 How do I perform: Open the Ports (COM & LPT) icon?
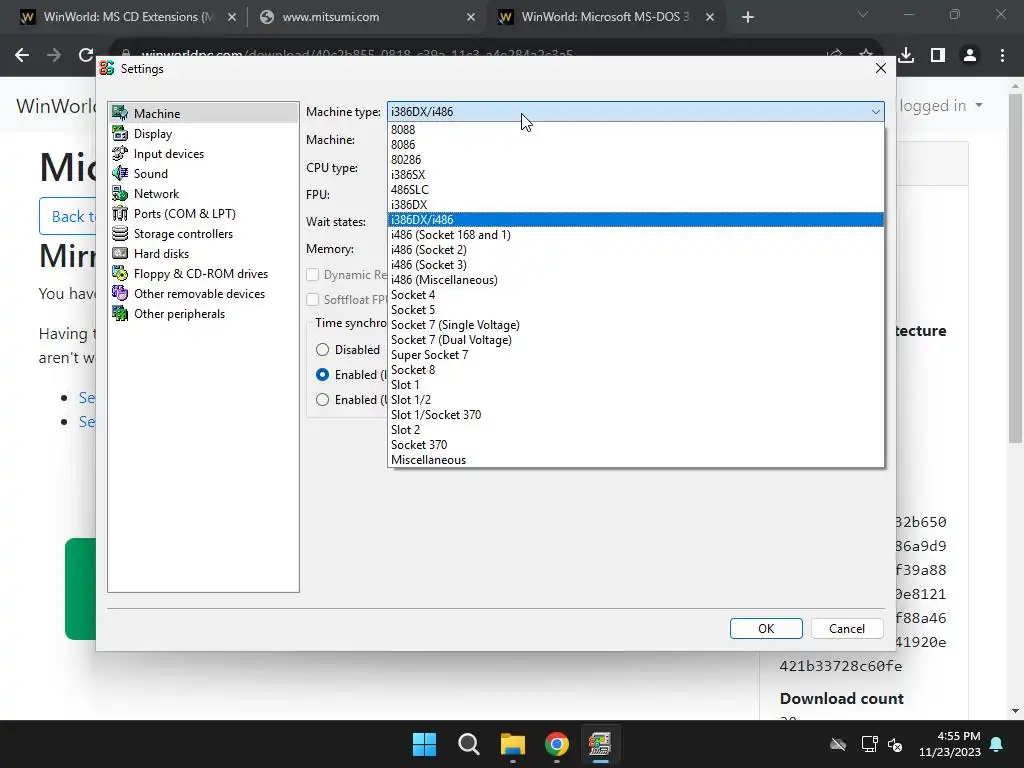coord(120,214)
